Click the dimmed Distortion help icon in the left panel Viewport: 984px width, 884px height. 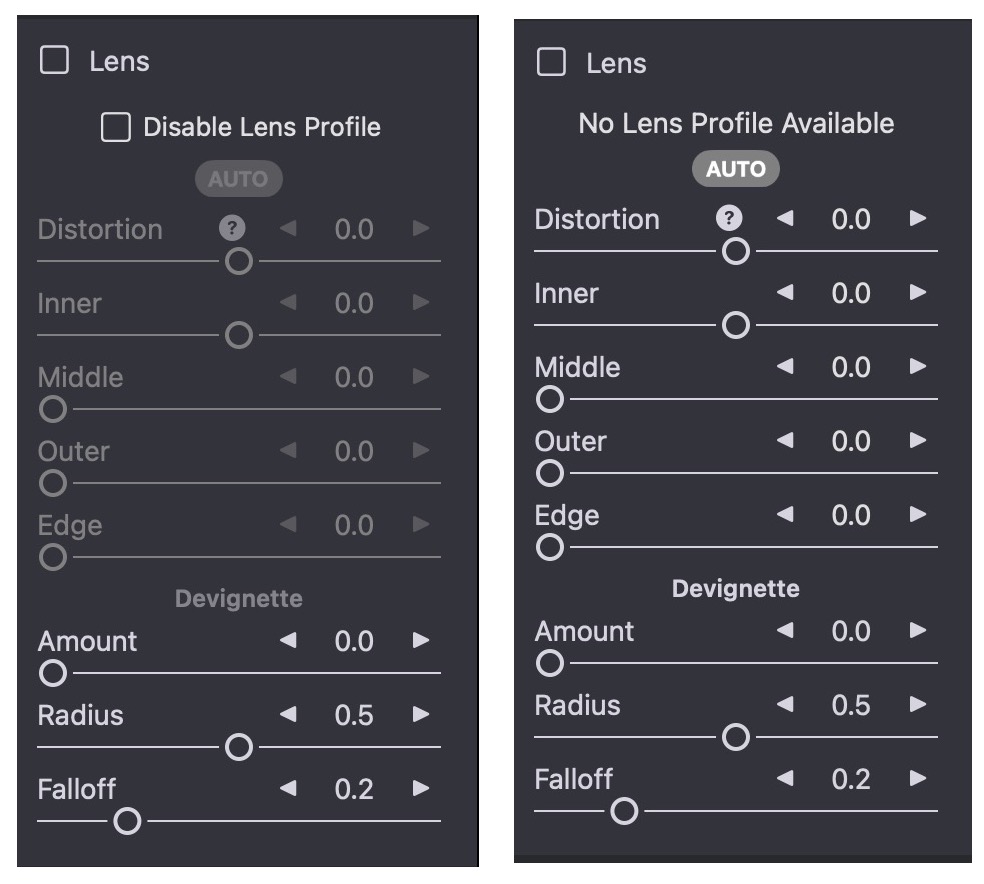[232, 228]
